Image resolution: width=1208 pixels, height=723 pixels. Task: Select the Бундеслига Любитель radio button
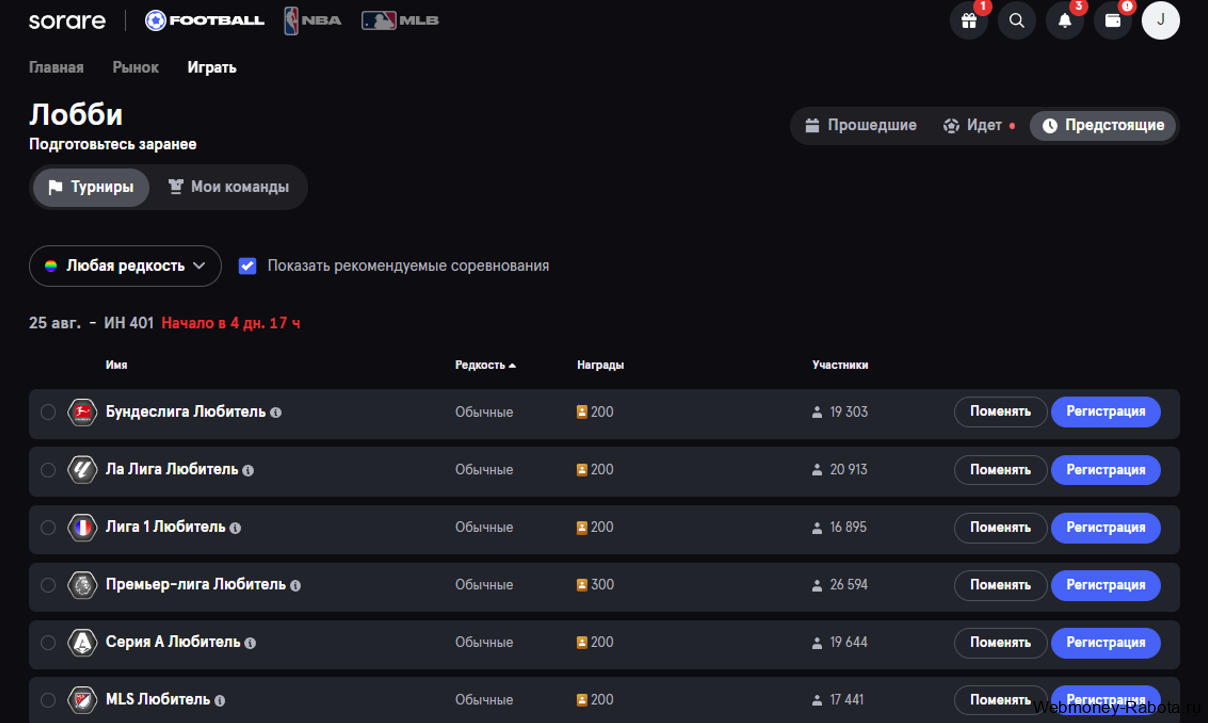[x=48, y=412]
